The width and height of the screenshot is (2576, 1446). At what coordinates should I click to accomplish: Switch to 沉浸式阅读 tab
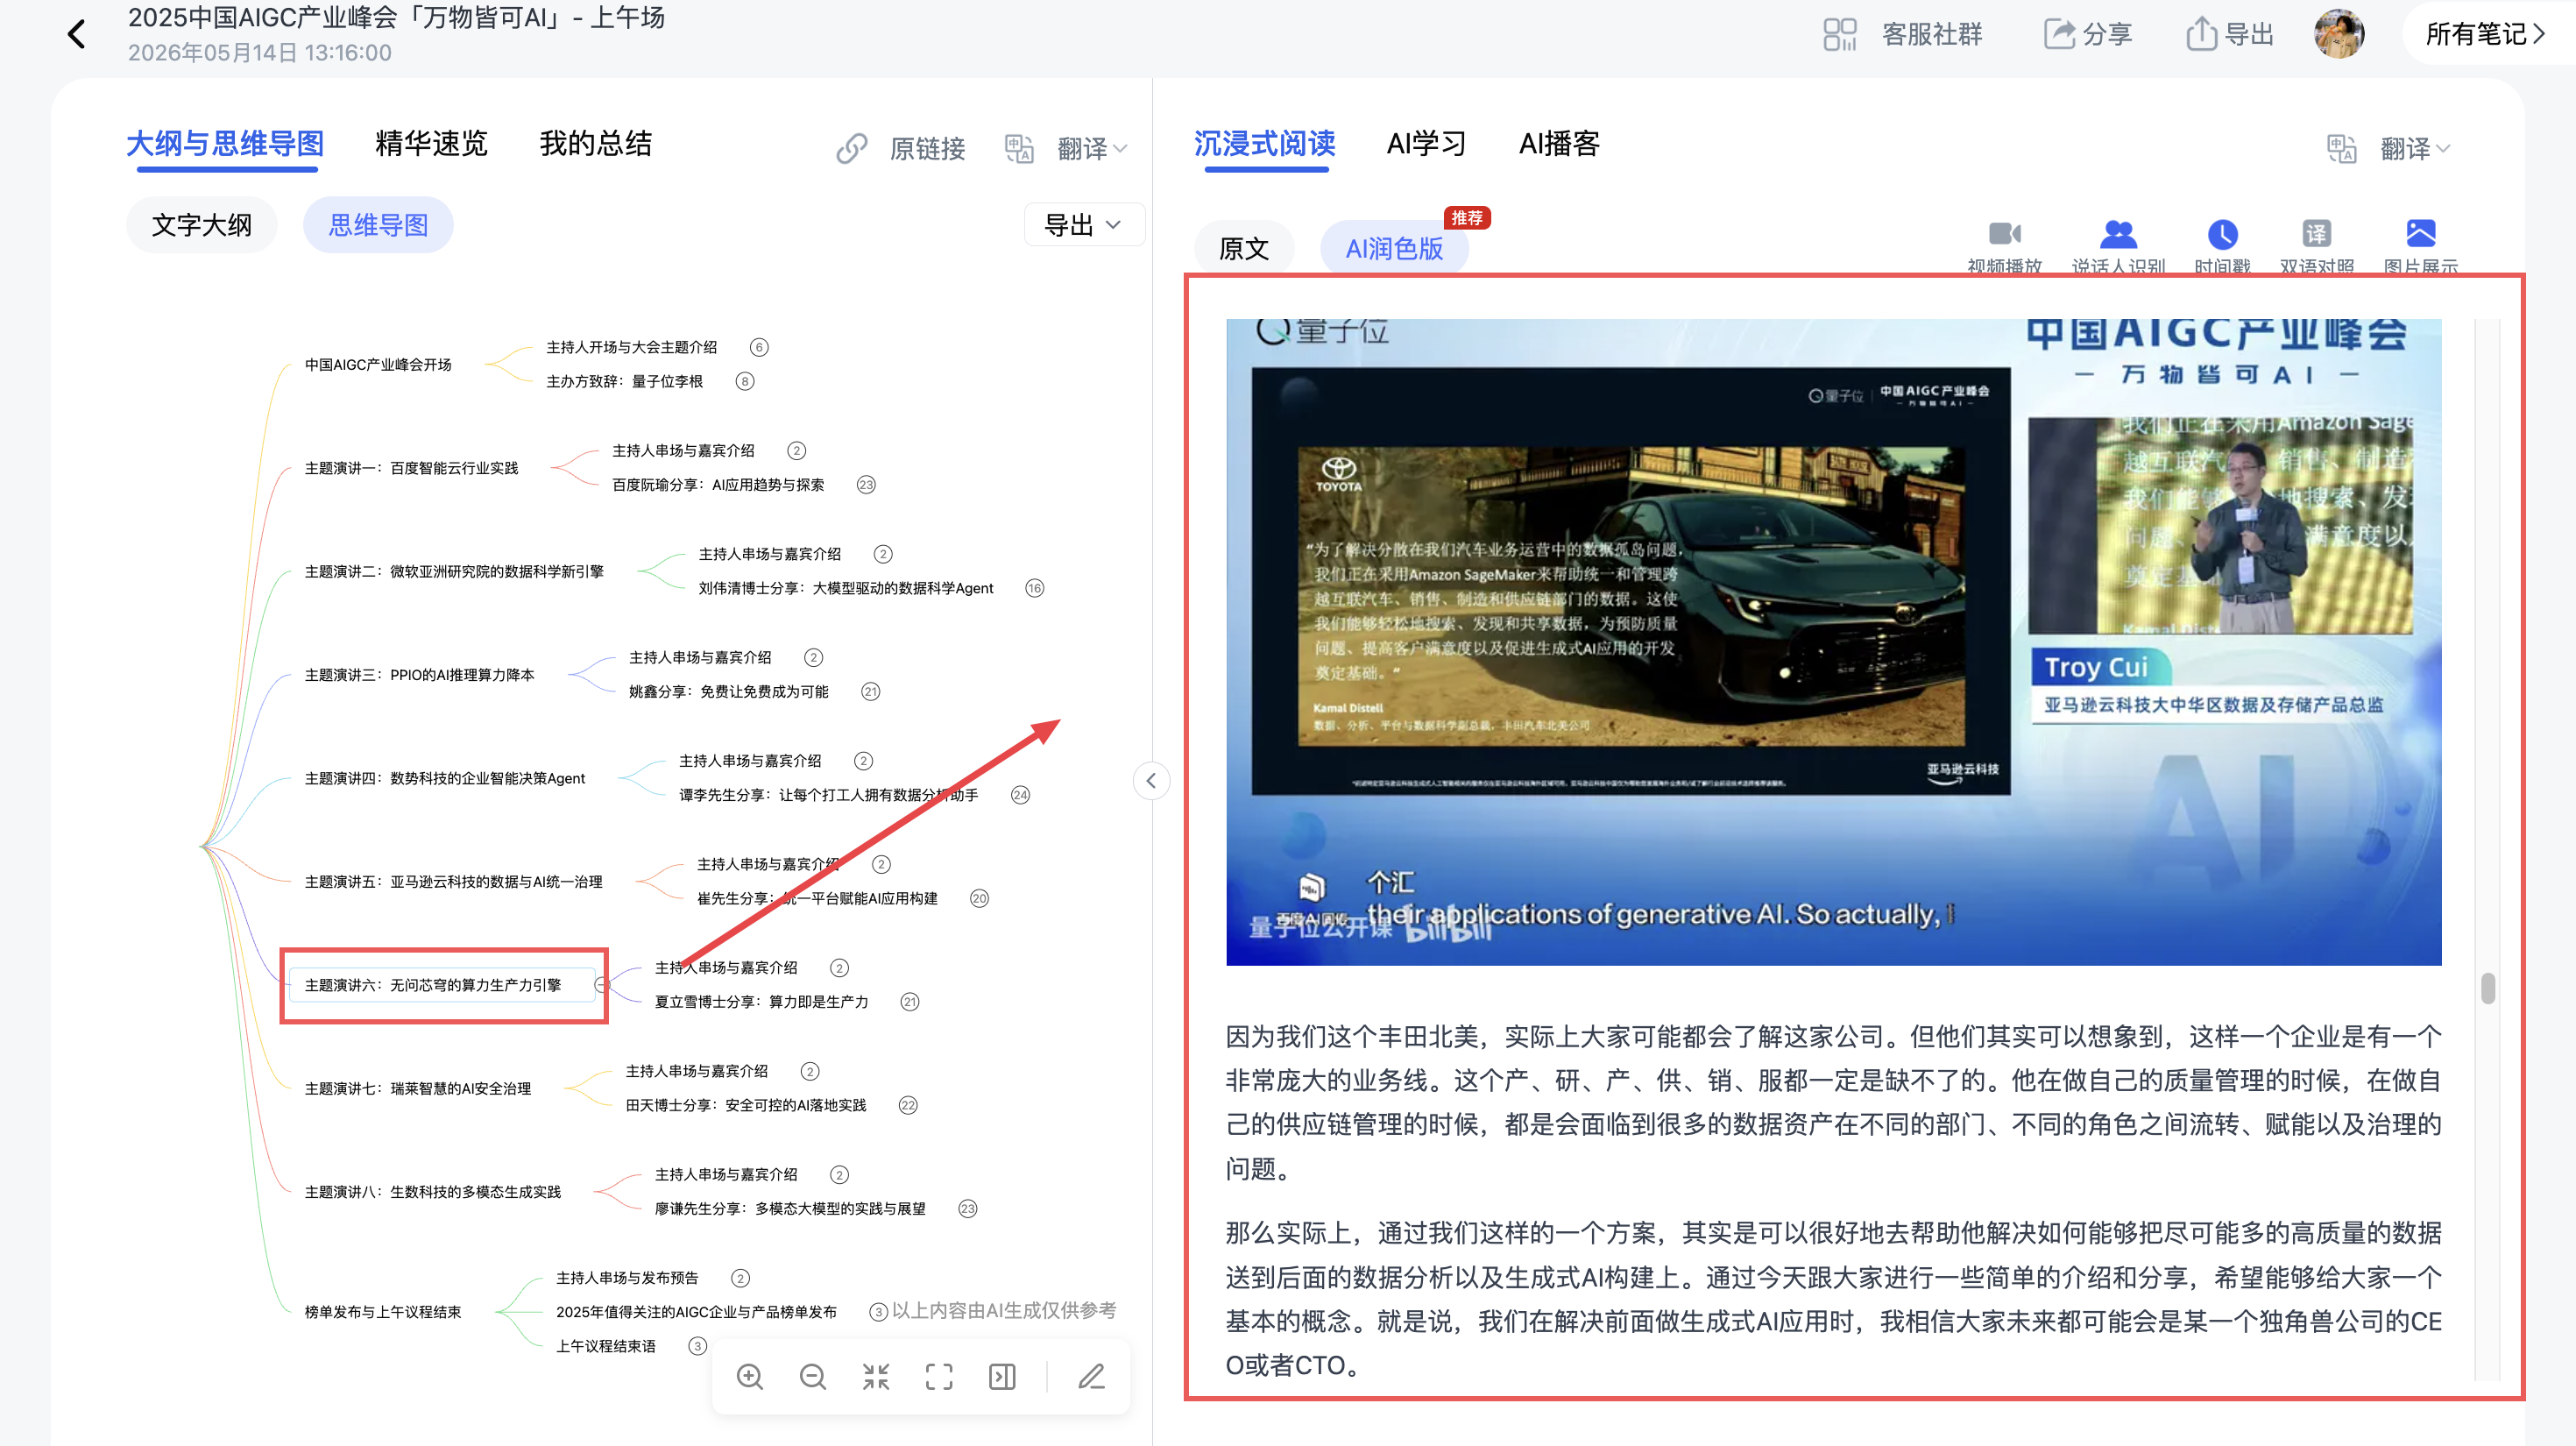click(x=1265, y=144)
